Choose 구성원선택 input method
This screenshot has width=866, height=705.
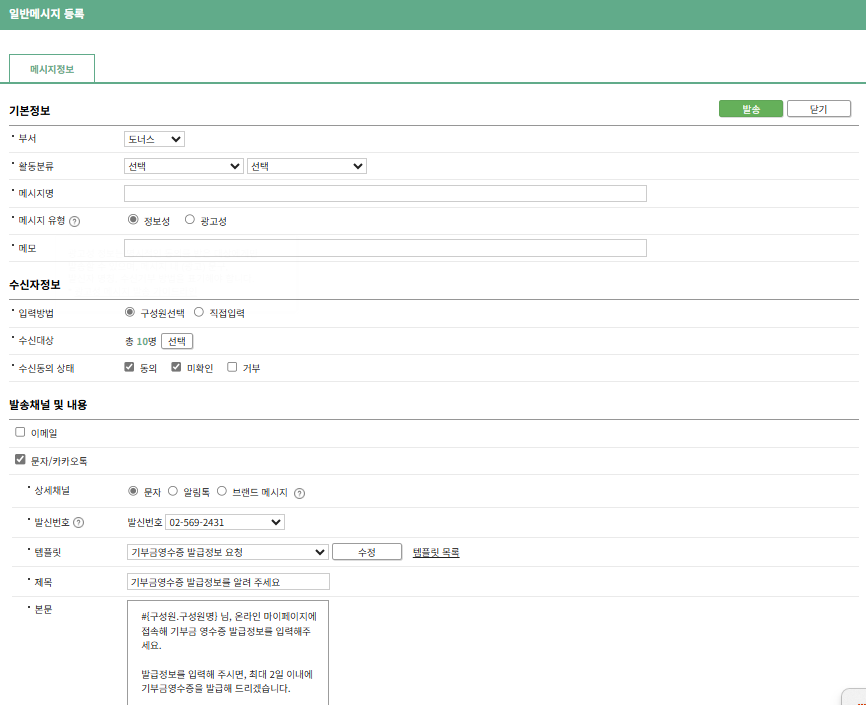coord(130,312)
